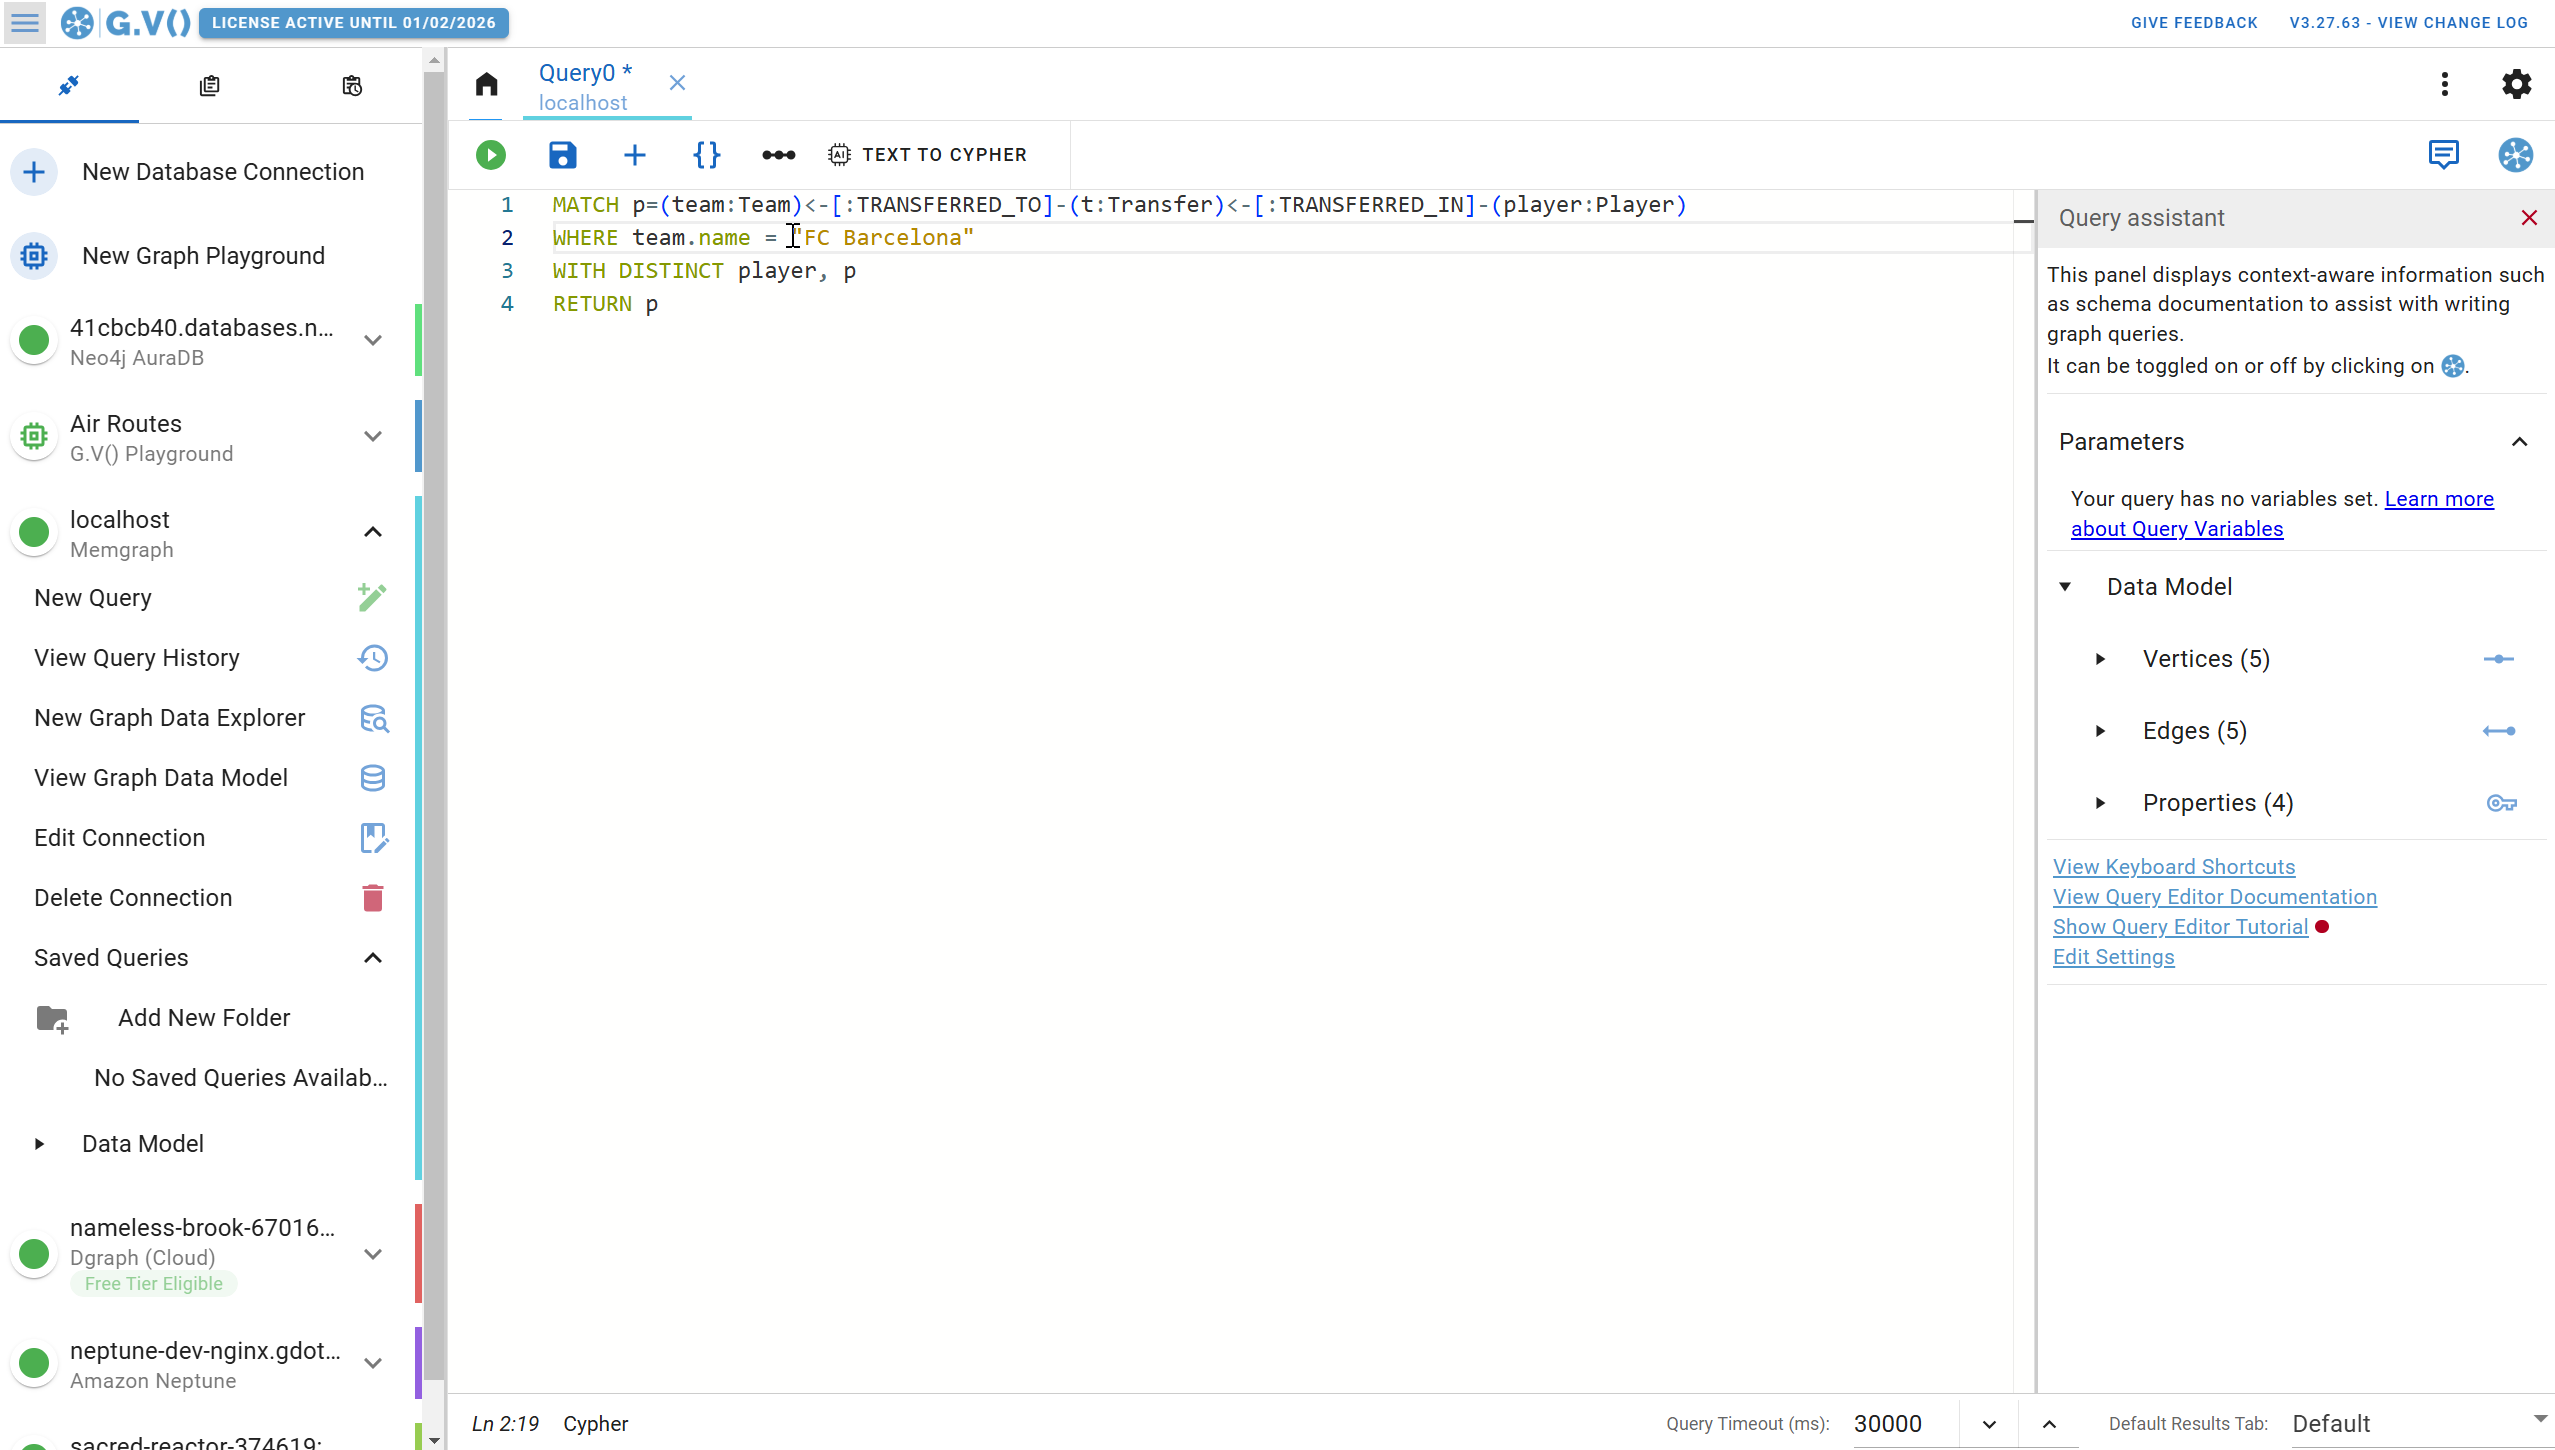
Task: Open Show Query Editor Tutorial link
Action: pyautogui.click(x=2180, y=927)
